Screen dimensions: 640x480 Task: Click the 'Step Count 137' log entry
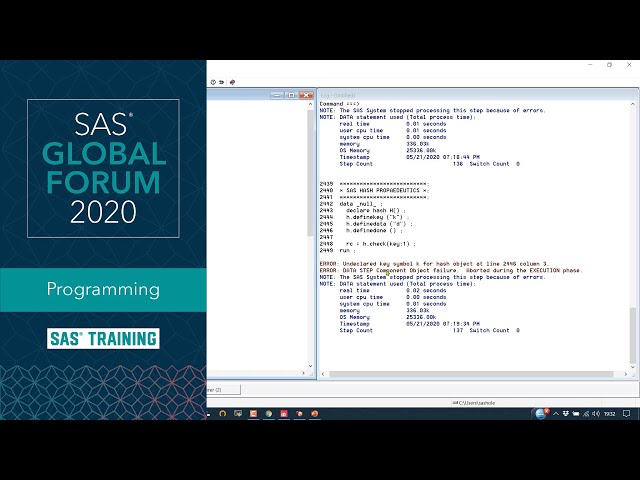pos(429,330)
